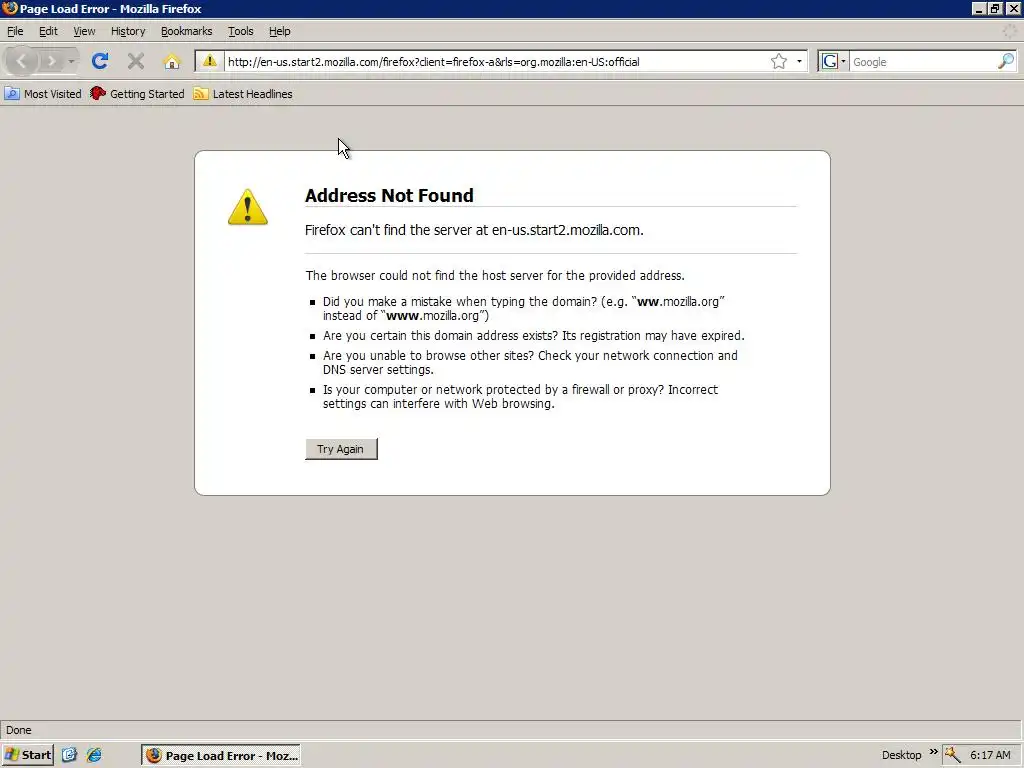This screenshot has width=1024, height=768.
Task: Minimize the Firefox window
Action: (978, 8)
